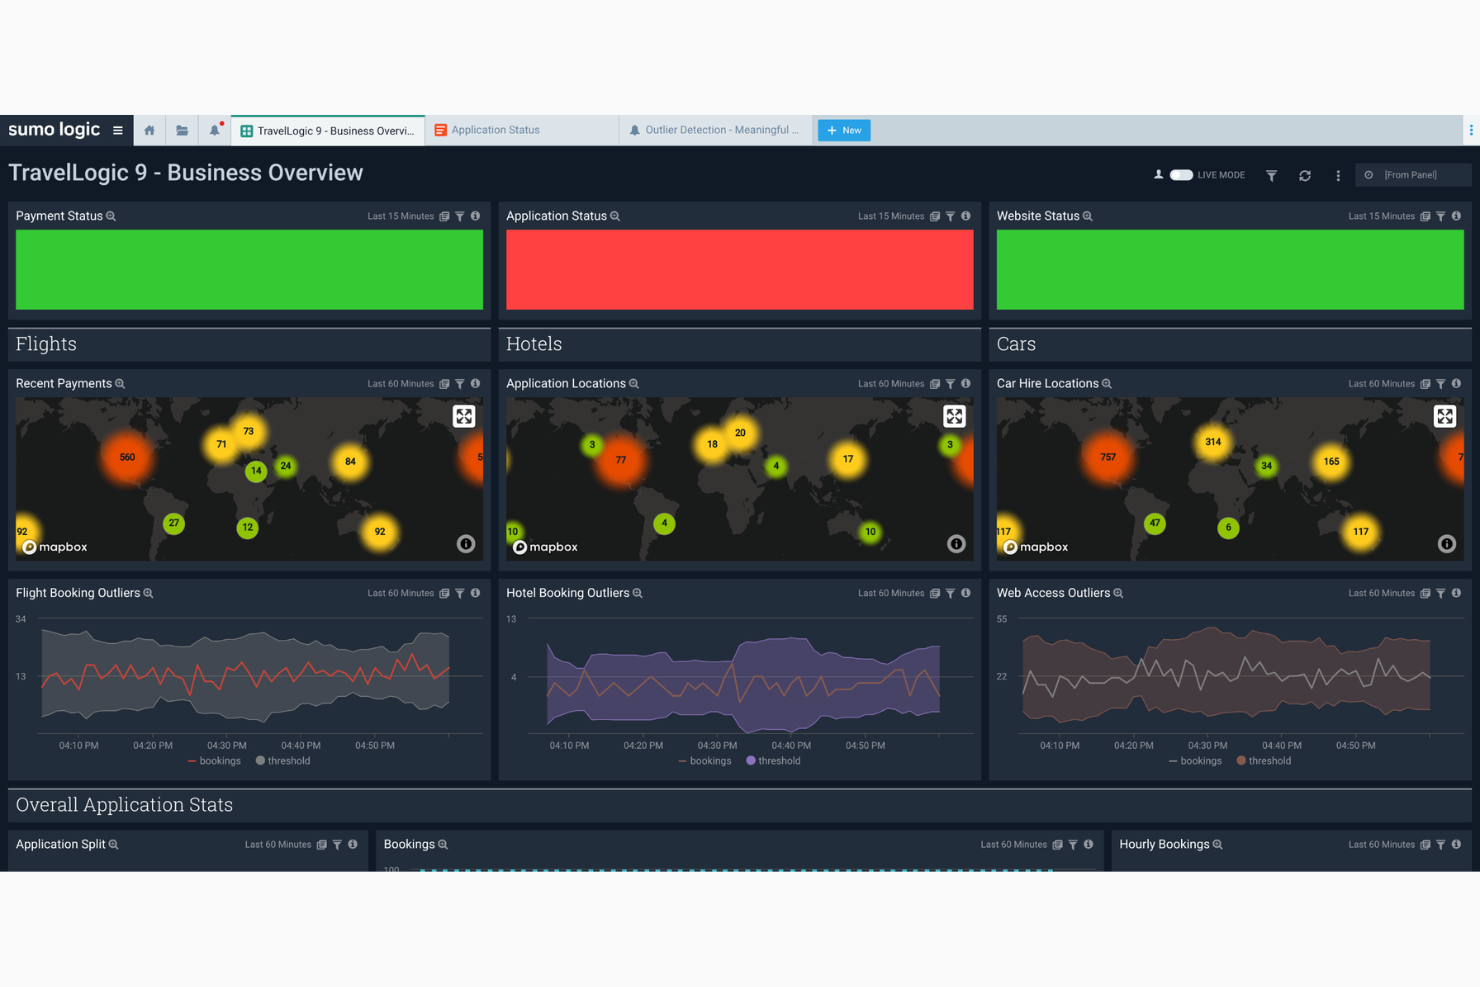Click the copy icon on Website Status panel header
This screenshot has height=987, width=1480.
click(1425, 216)
